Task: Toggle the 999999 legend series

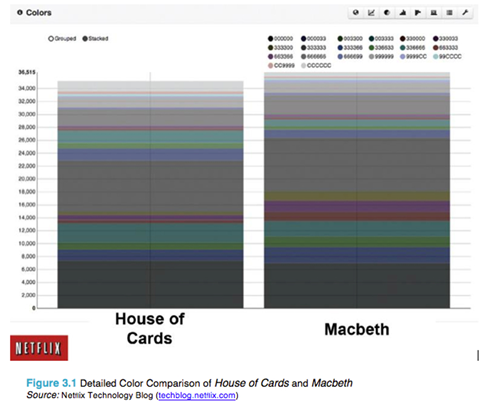Action: 381,57
